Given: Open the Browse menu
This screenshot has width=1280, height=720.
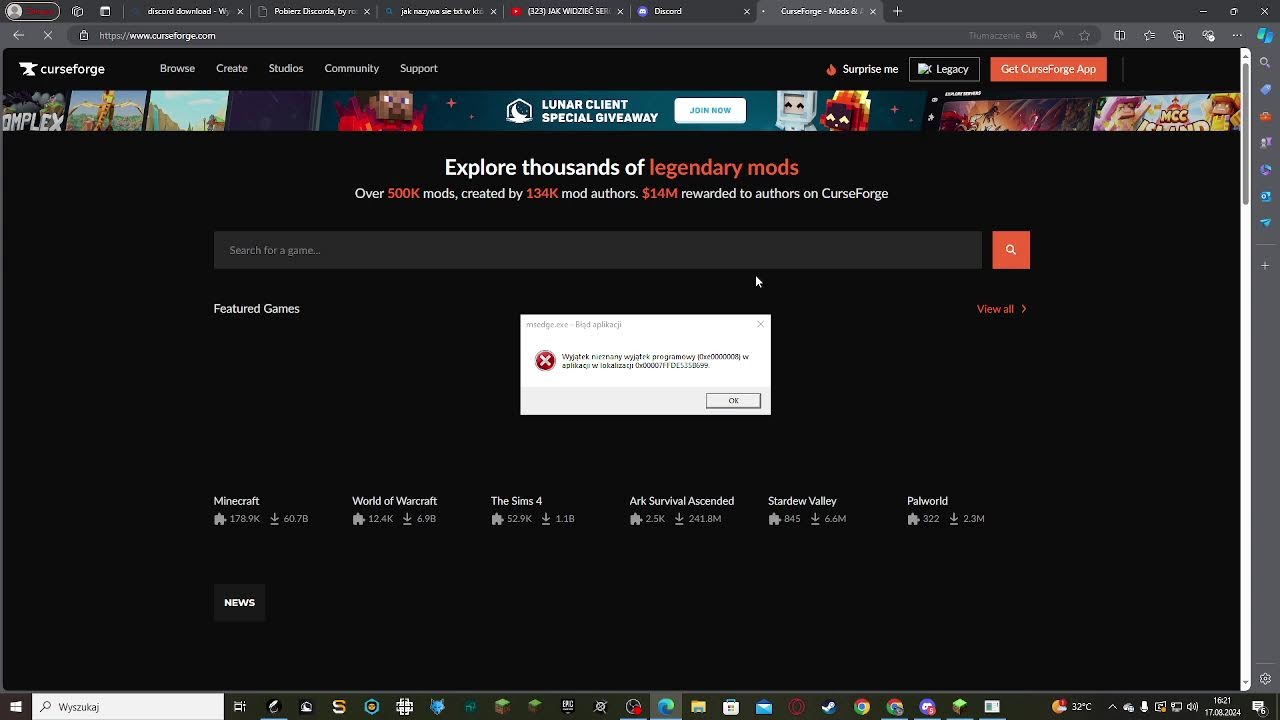Looking at the screenshot, I should (x=177, y=68).
